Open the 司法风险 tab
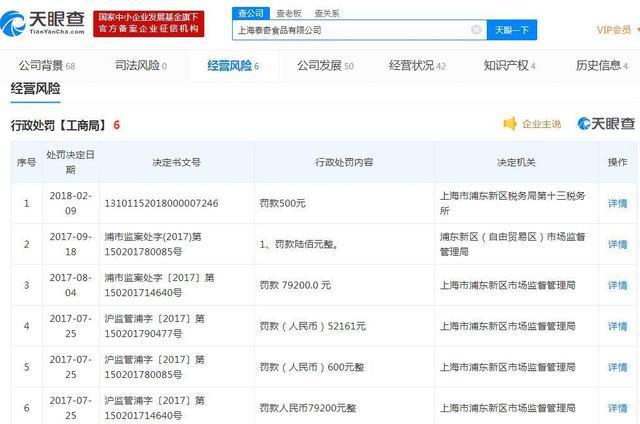Viewport: 640px width, 424px height. coord(141,65)
